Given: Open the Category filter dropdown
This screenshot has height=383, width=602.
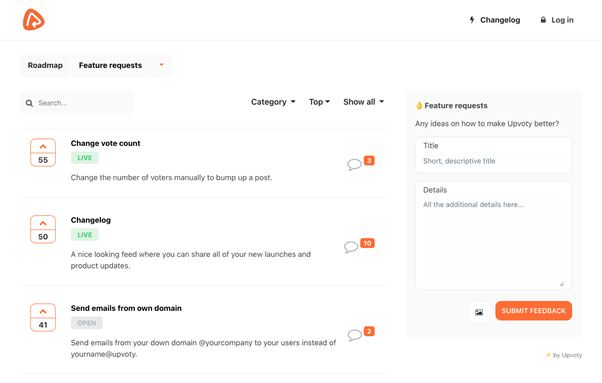Looking at the screenshot, I should 273,102.
